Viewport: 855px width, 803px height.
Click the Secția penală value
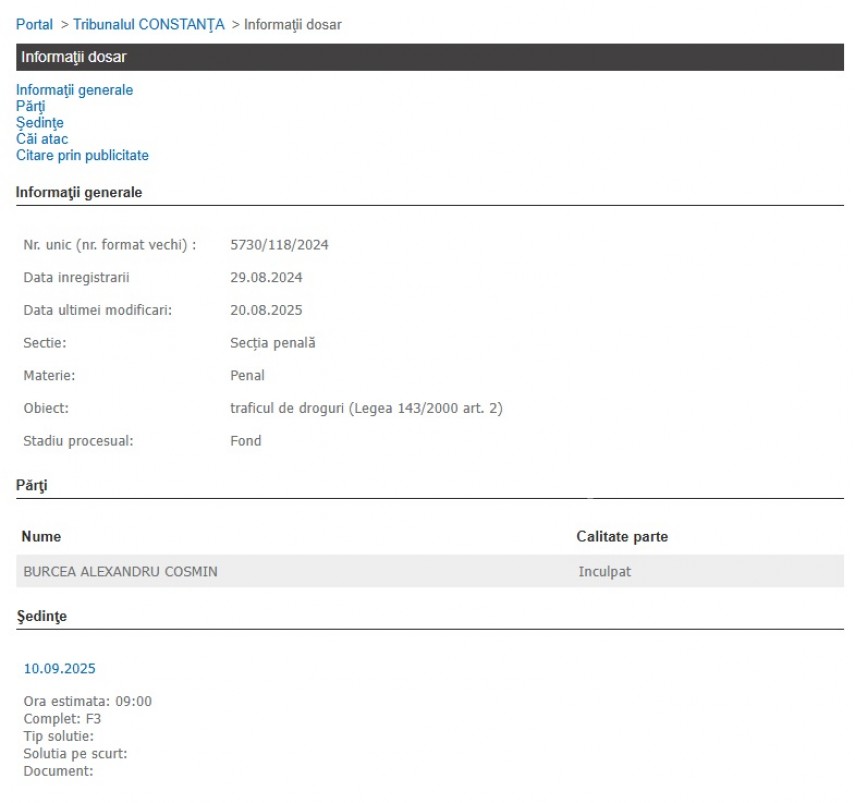pyautogui.click(x=273, y=343)
